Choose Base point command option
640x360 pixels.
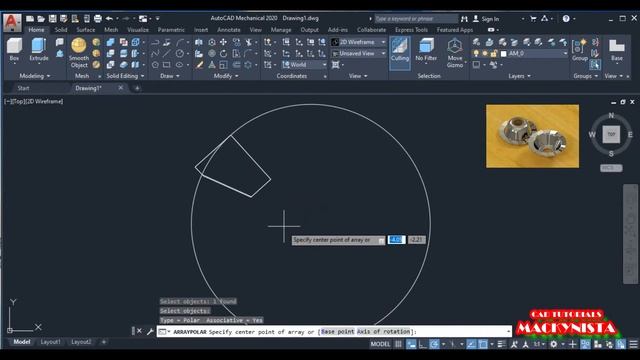pyautogui.click(x=338, y=331)
